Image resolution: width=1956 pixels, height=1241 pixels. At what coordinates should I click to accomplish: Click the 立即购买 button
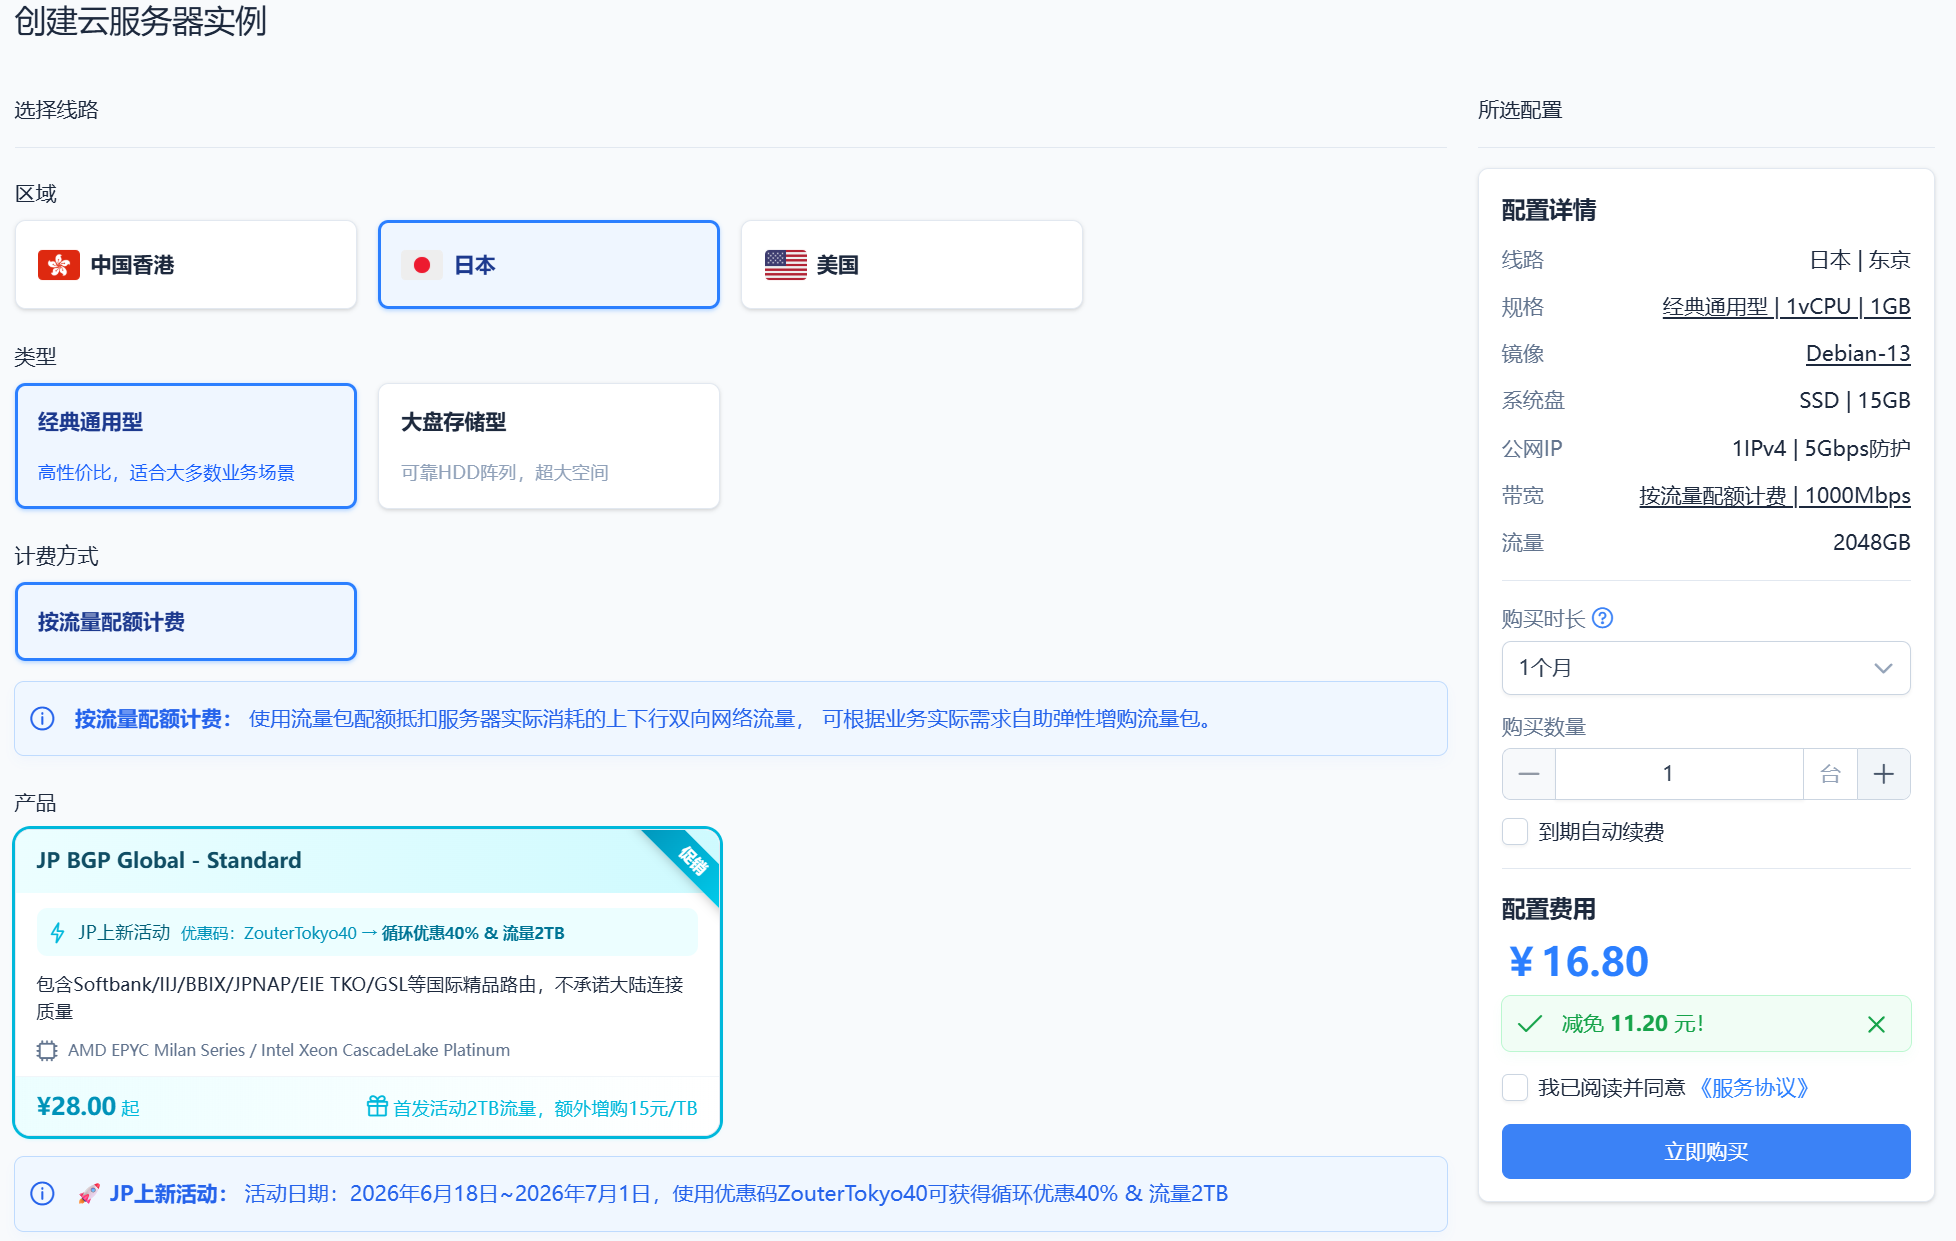pyautogui.click(x=1706, y=1152)
